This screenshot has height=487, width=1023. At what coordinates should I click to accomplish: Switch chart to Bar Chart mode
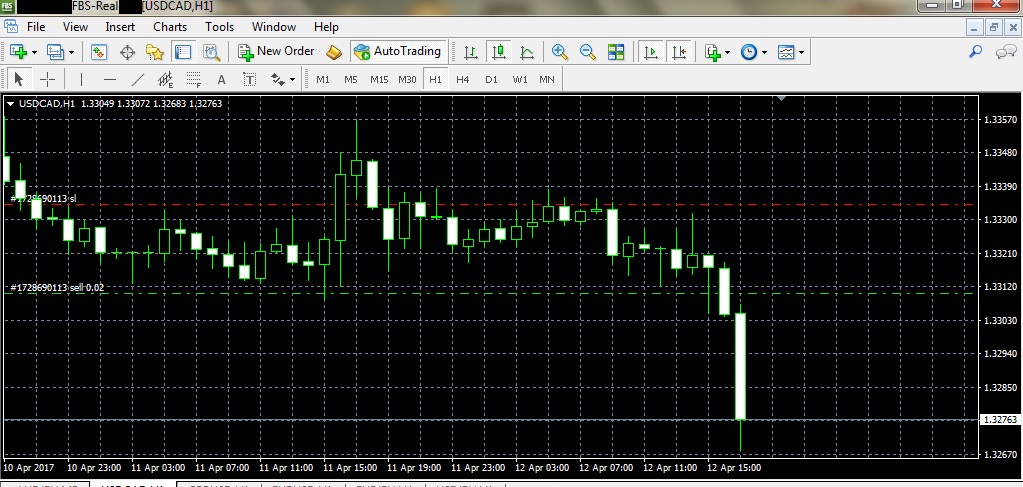[470, 52]
